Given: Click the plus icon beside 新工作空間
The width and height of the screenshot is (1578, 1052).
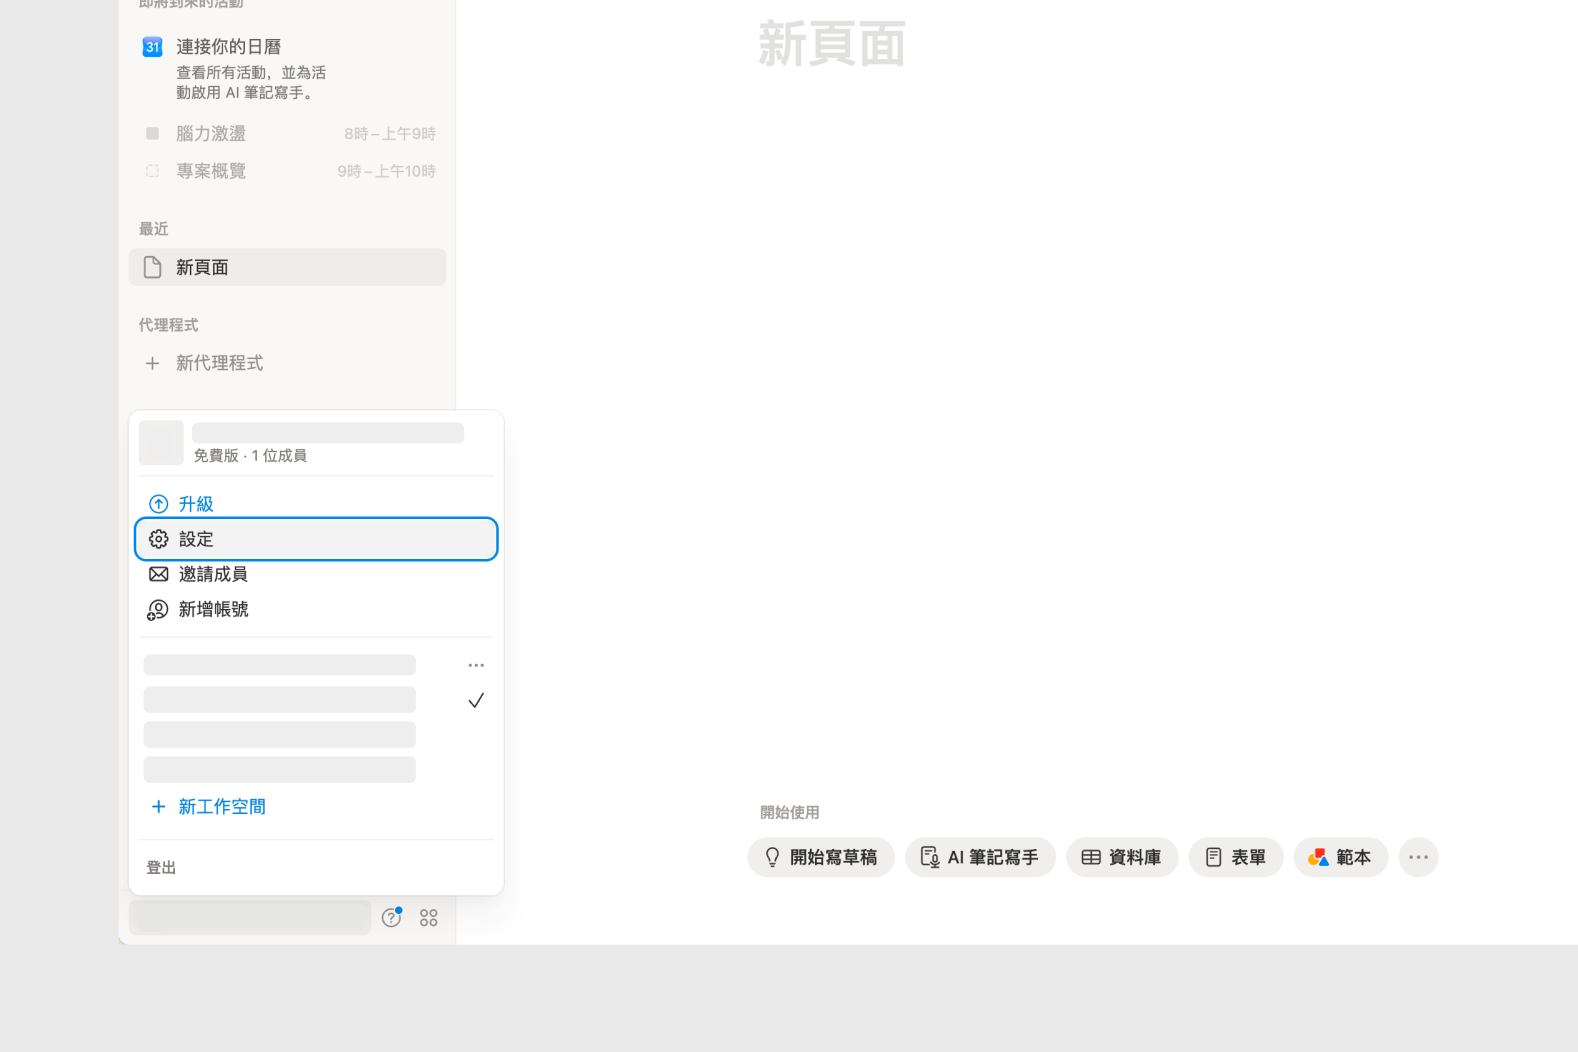Looking at the screenshot, I should pyautogui.click(x=158, y=806).
